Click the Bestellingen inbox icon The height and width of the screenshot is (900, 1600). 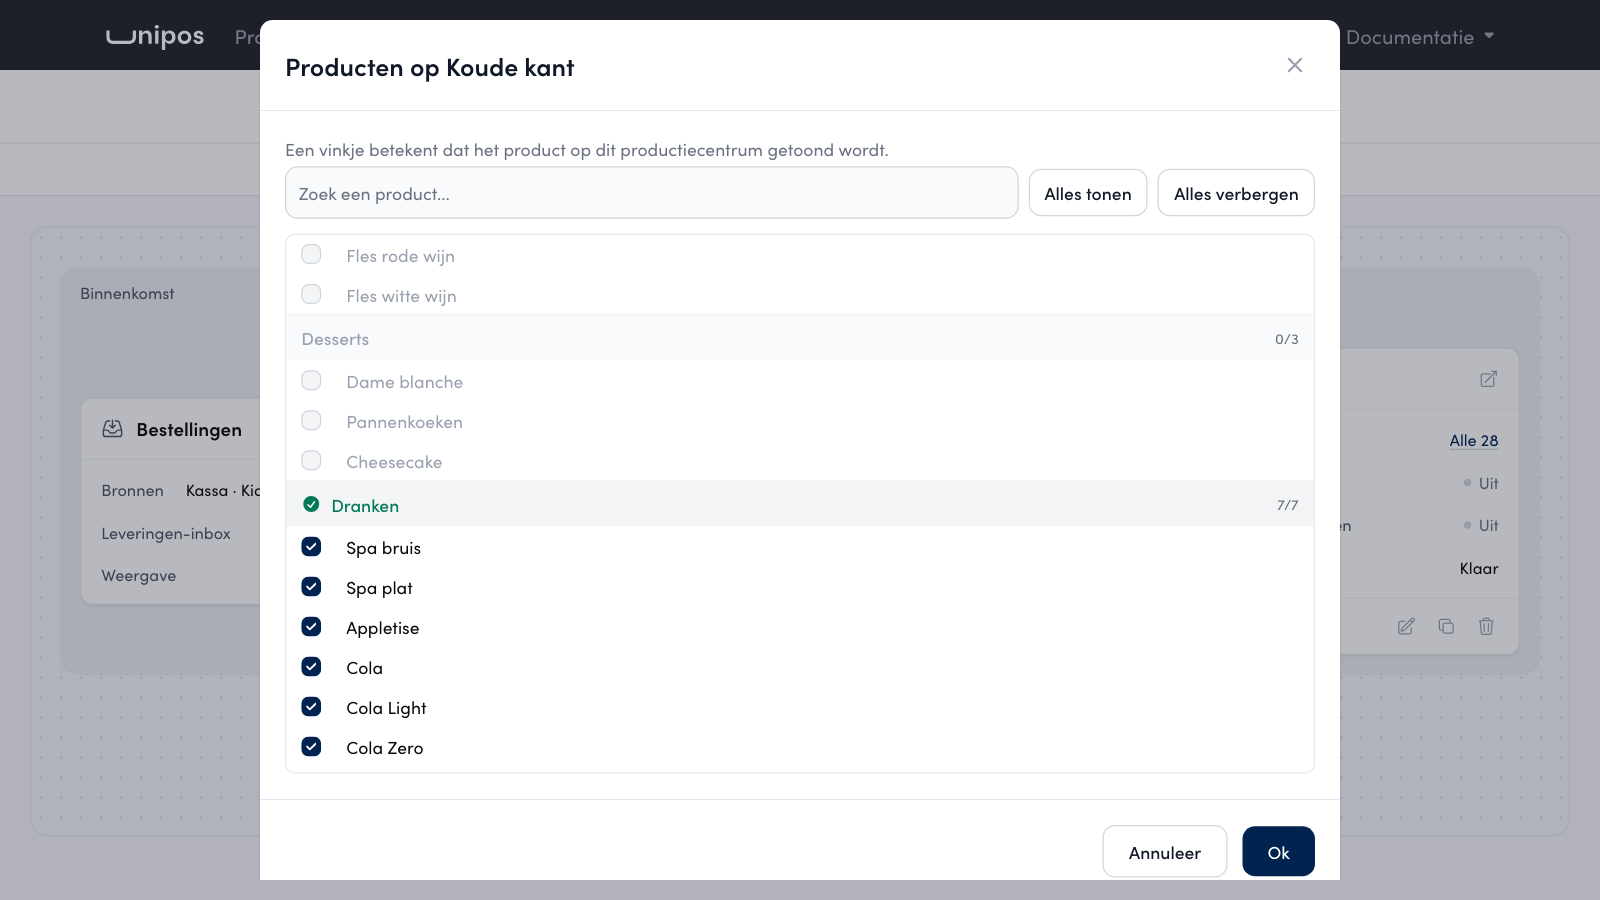pyautogui.click(x=113, y=429)
